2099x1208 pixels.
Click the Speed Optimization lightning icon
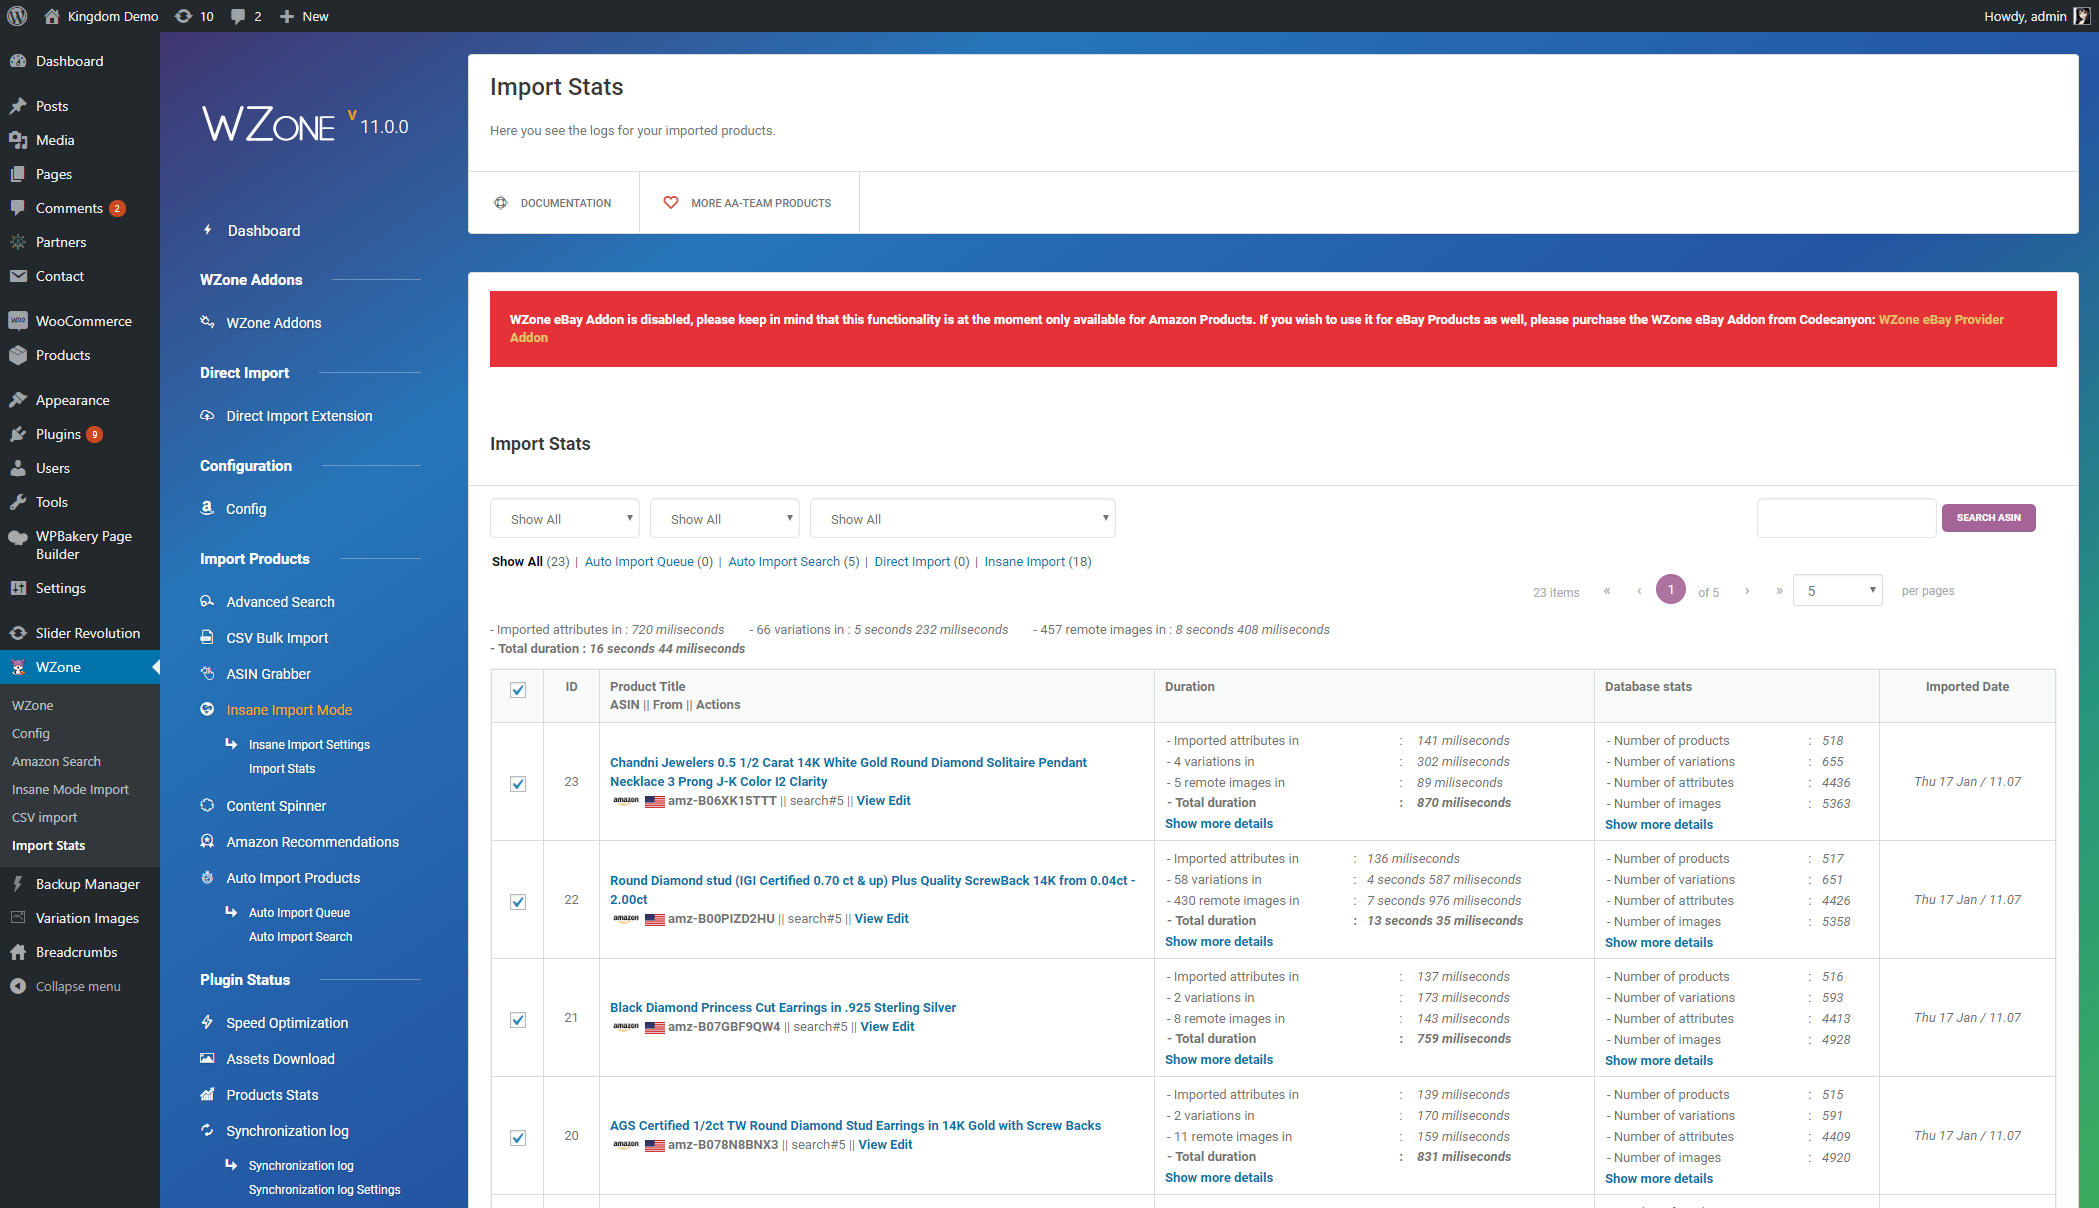coord(207,1023)
